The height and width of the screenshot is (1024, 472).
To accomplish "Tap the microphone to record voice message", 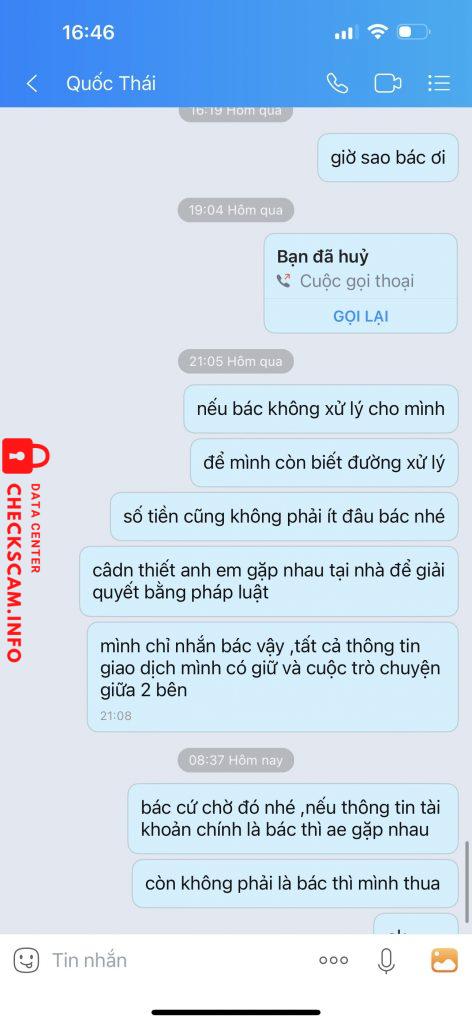I will point(386,960).
